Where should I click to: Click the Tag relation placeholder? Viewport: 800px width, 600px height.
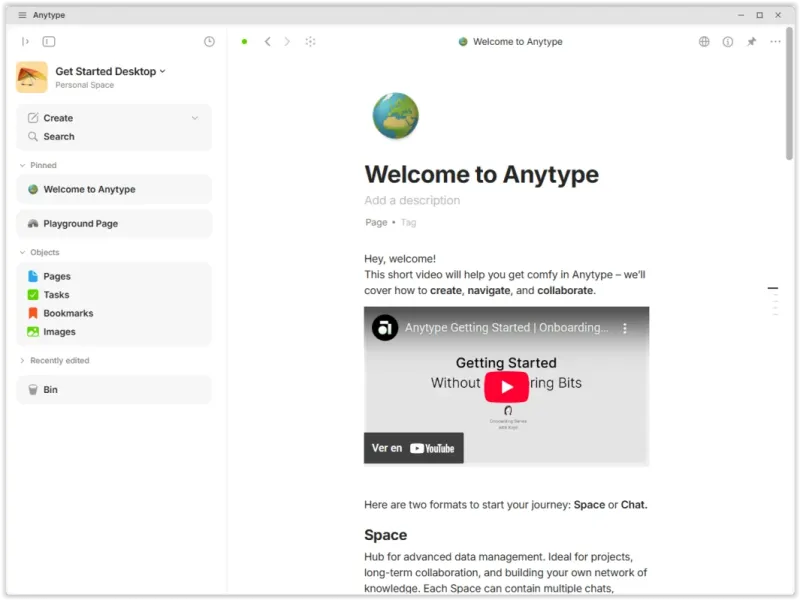coord(408,222)
